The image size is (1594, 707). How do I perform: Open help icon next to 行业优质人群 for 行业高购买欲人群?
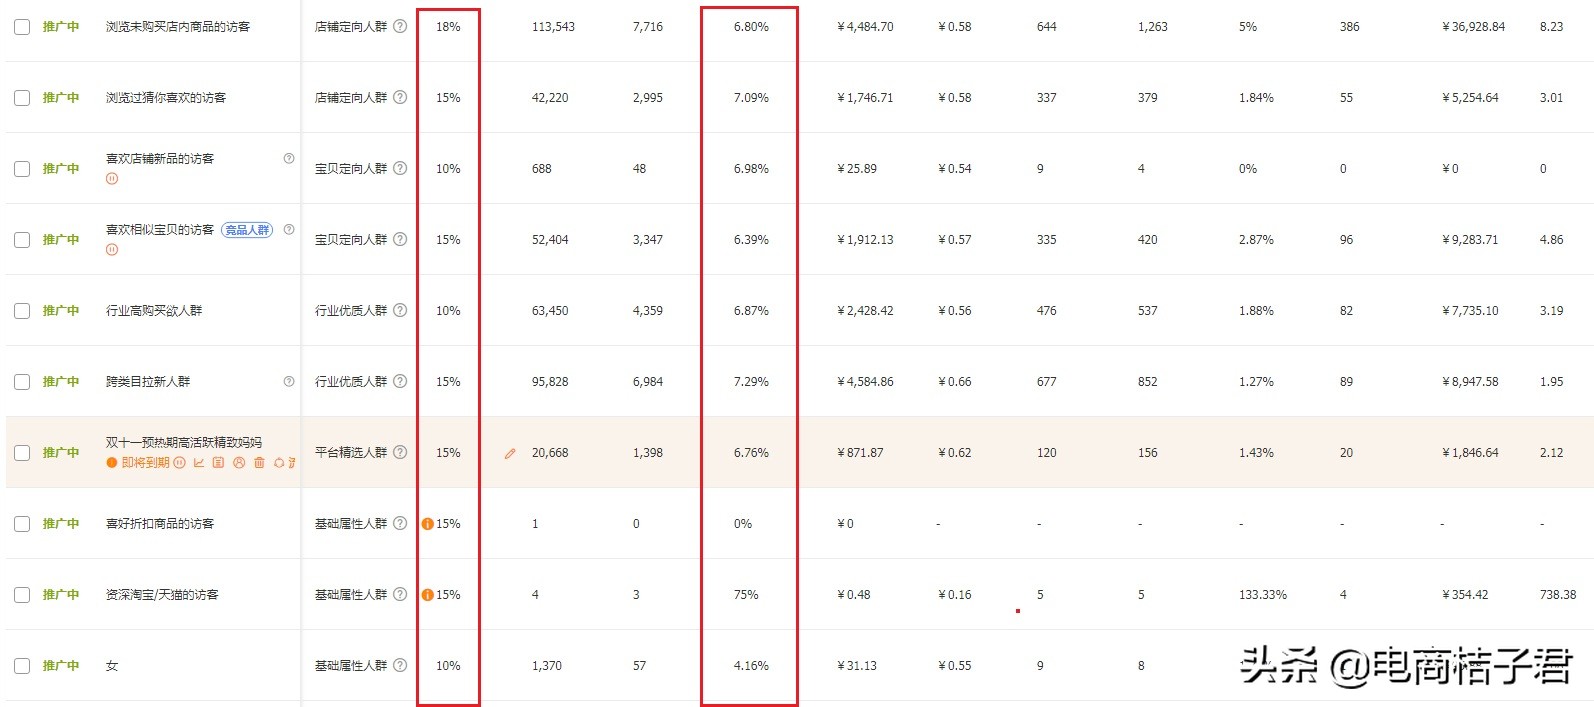(x=400, y=310)
